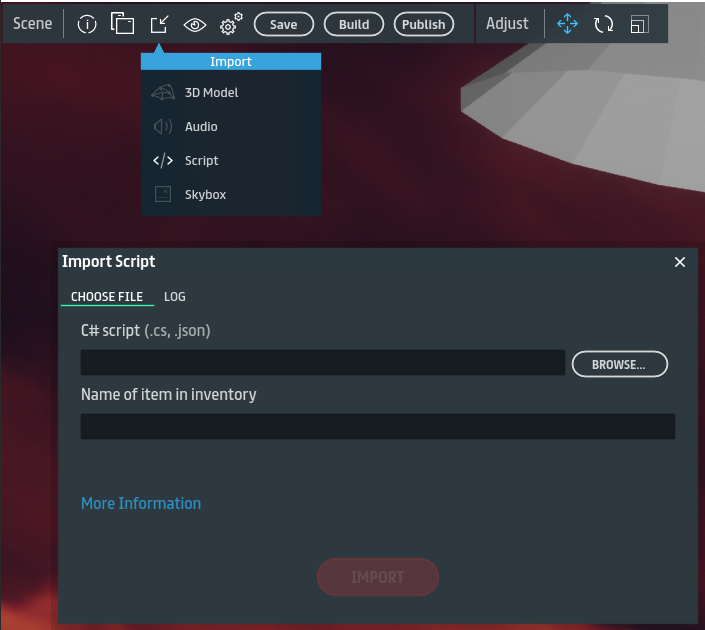Select the Move tool in Adjust

(567, 23)
